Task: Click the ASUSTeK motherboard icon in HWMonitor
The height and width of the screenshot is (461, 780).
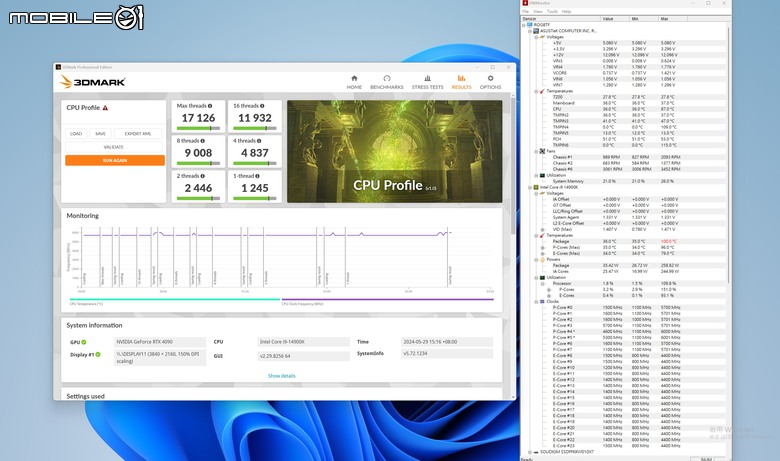Action: (536, 31)
